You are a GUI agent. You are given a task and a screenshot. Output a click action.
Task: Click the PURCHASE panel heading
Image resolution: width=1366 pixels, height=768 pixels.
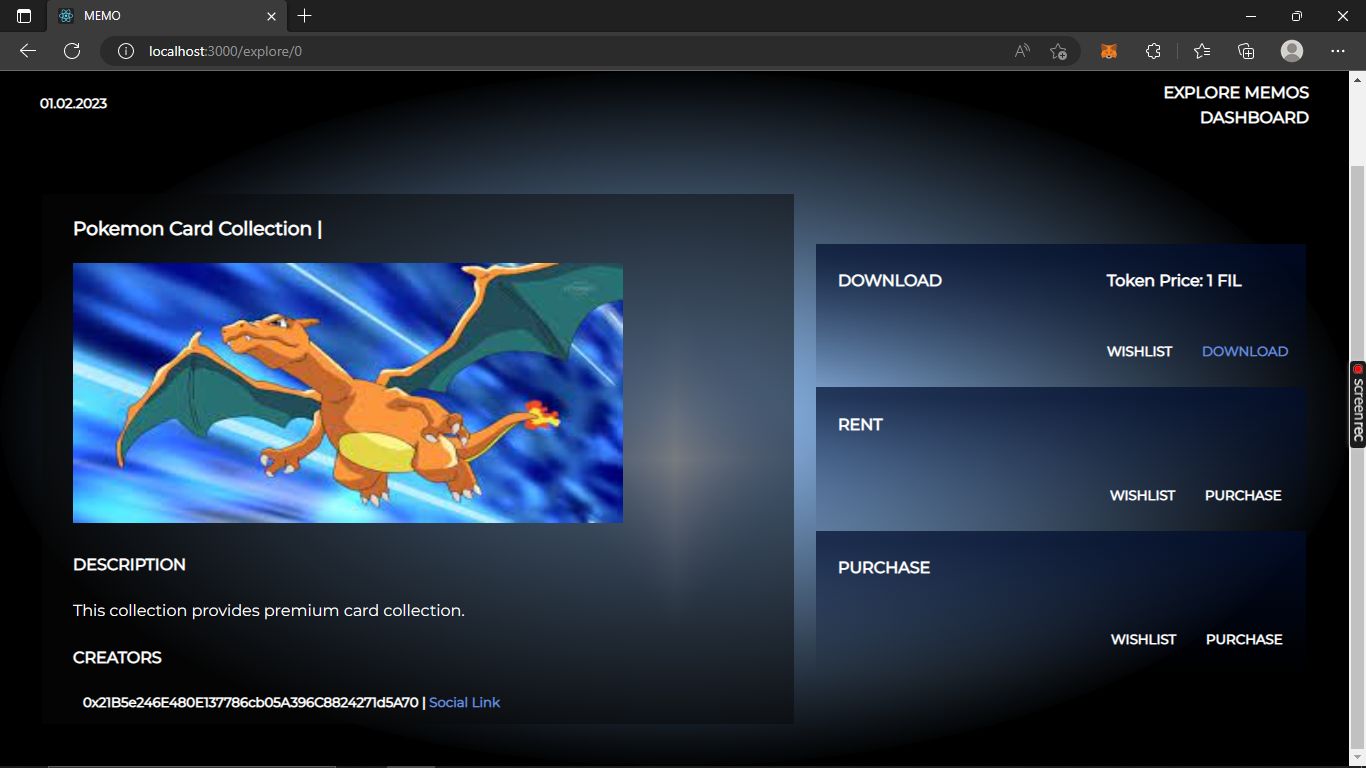884,567
